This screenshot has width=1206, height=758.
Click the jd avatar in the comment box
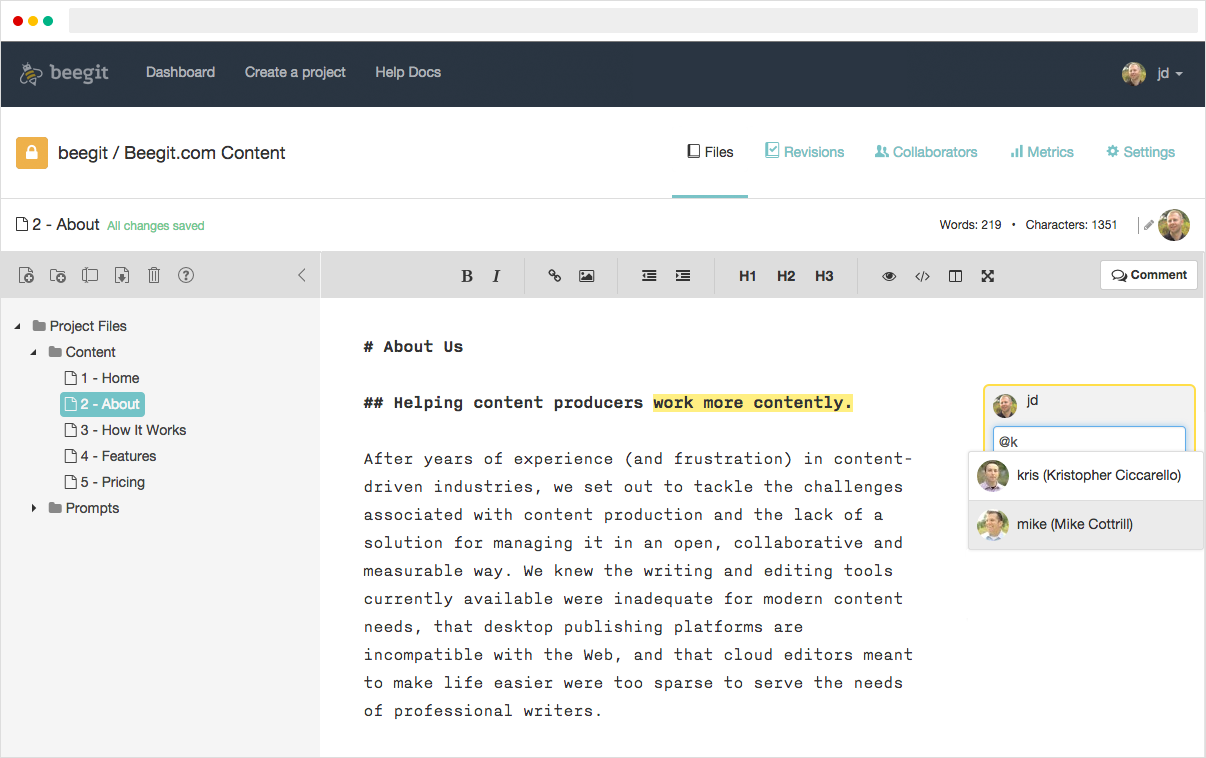point(1005,405)
